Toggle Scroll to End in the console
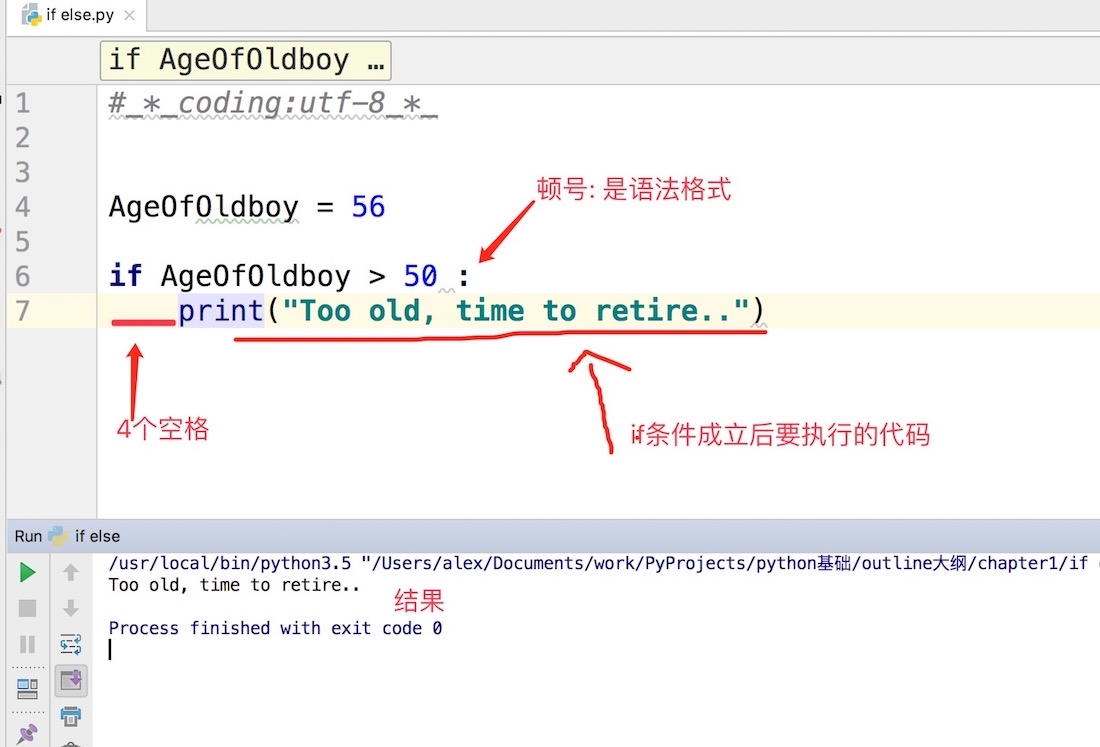The width and height of the screenshot is (1100, 747). click(x=71, y=680)
